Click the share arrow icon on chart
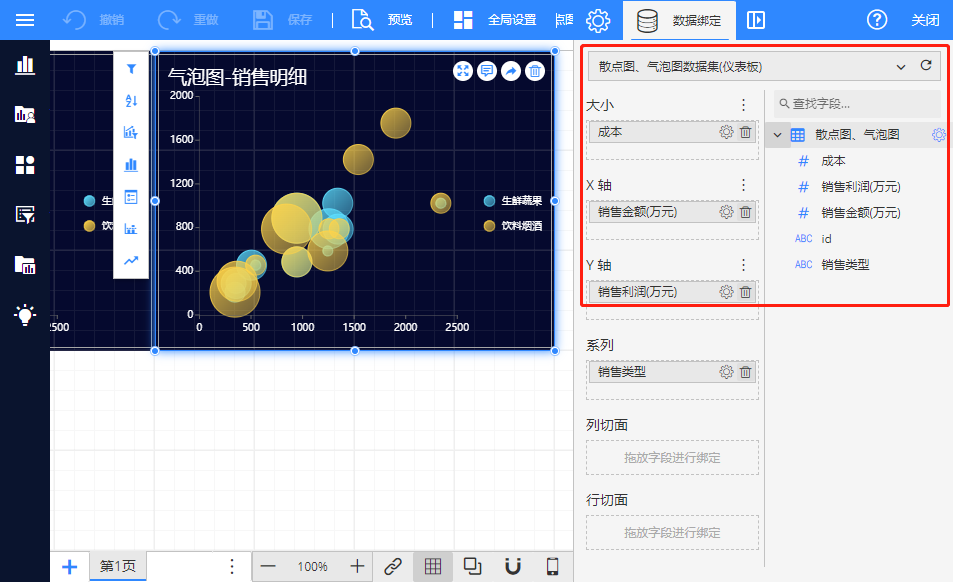 click(x=511, y=71)
